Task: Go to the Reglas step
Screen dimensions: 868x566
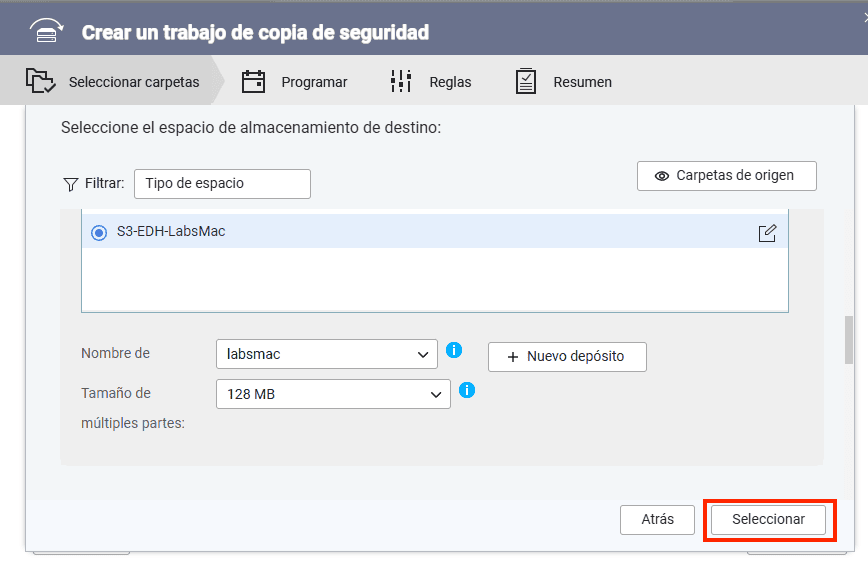Action: 431,82
